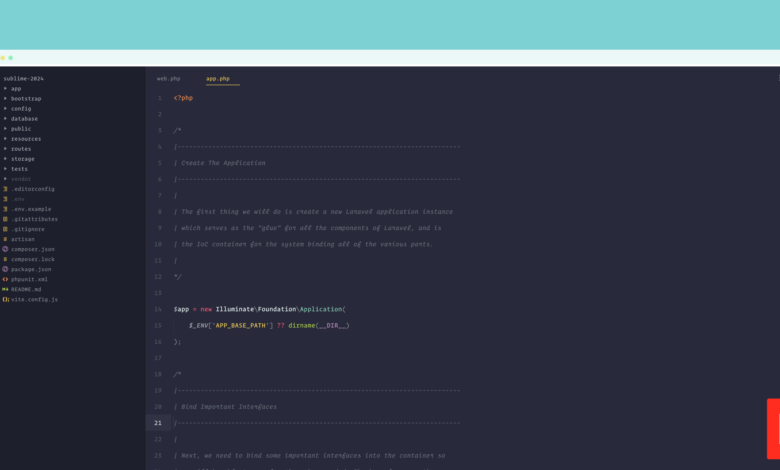Click the $app variable on line 14

coord(181,309)
